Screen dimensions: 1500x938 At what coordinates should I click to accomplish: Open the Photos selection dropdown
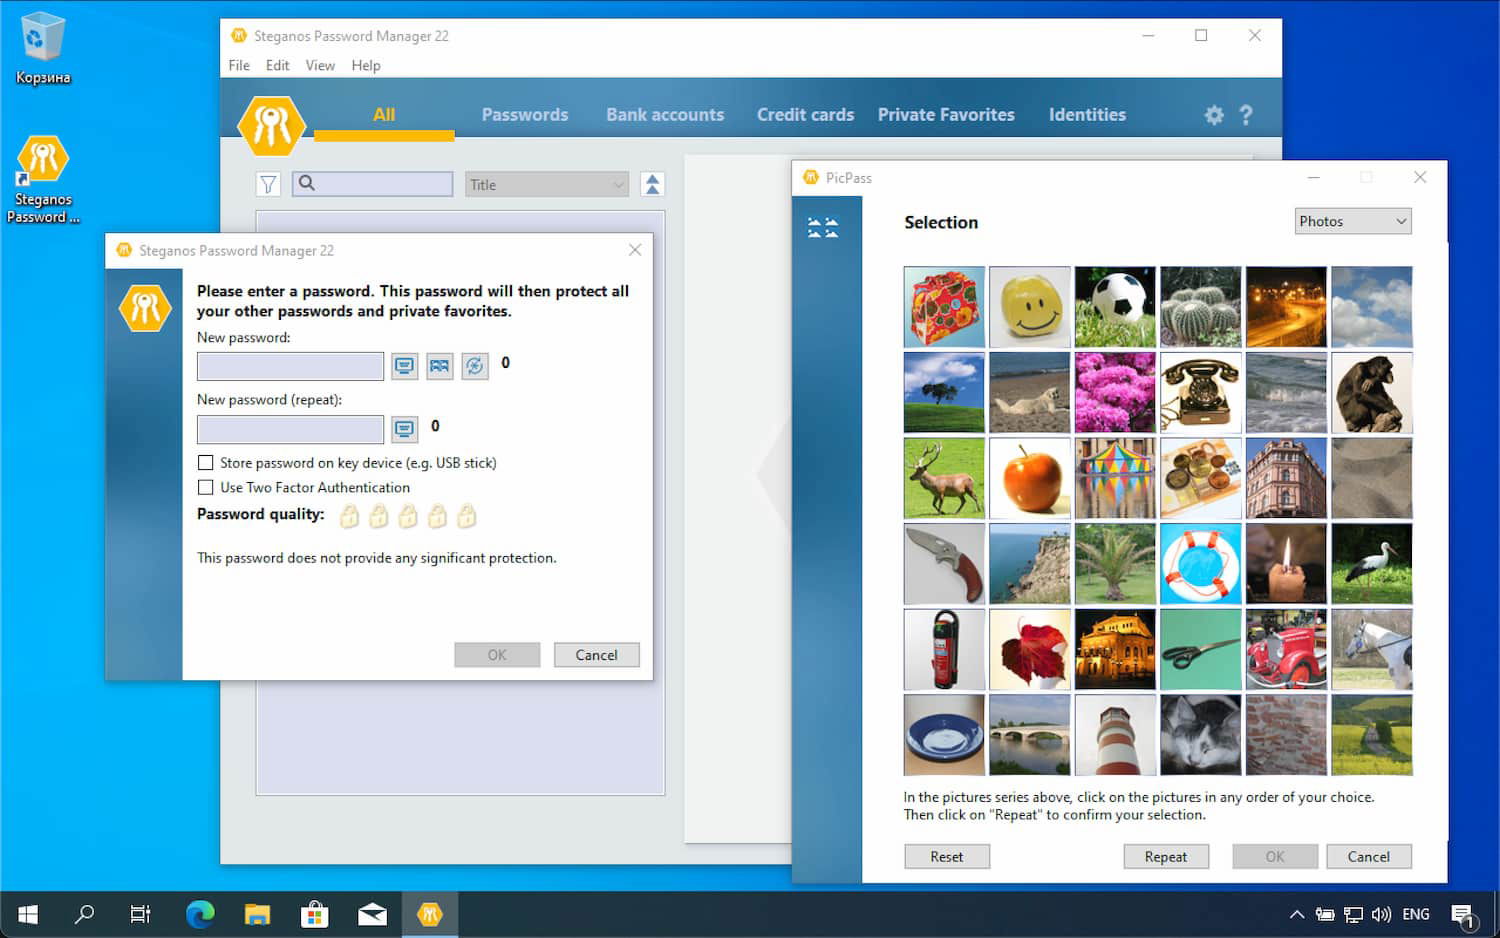(1352, 220)
